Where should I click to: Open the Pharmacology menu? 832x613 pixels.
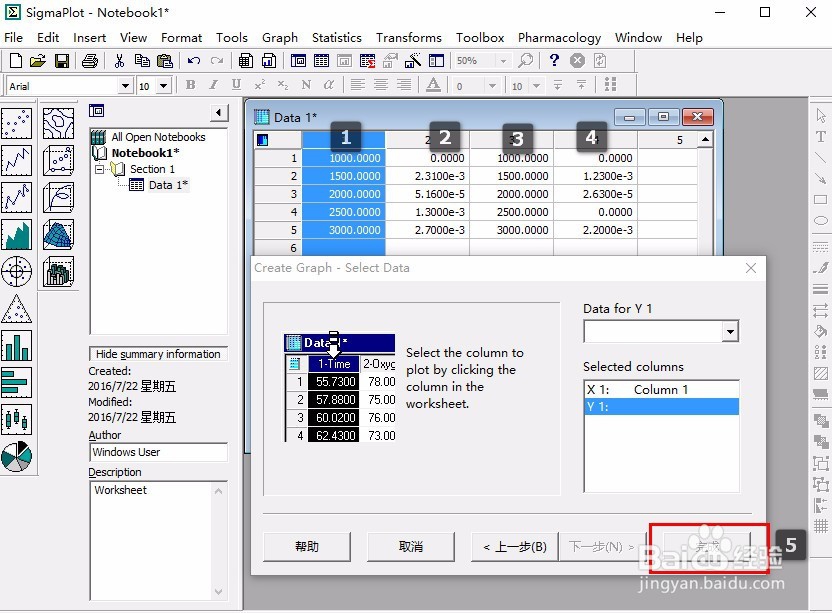click(x=559, y=38)
